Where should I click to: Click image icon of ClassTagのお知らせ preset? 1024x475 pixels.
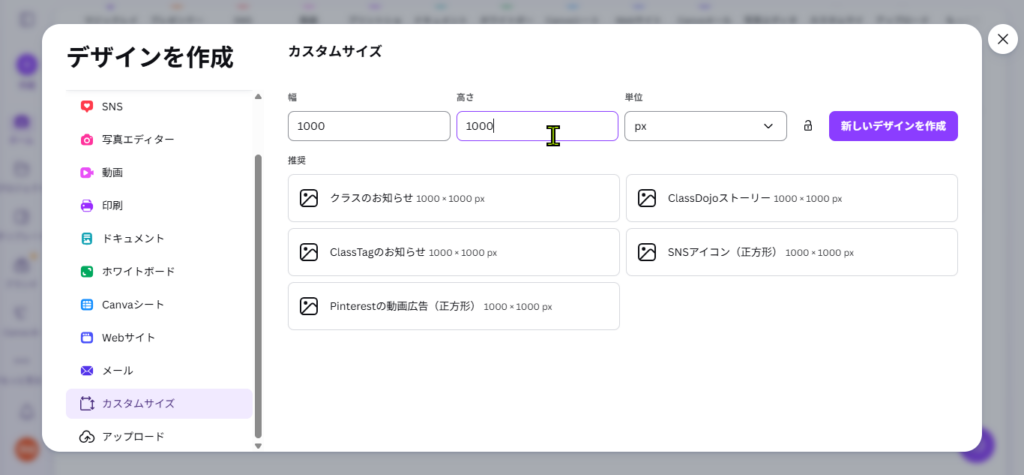(x=308, y=252)
